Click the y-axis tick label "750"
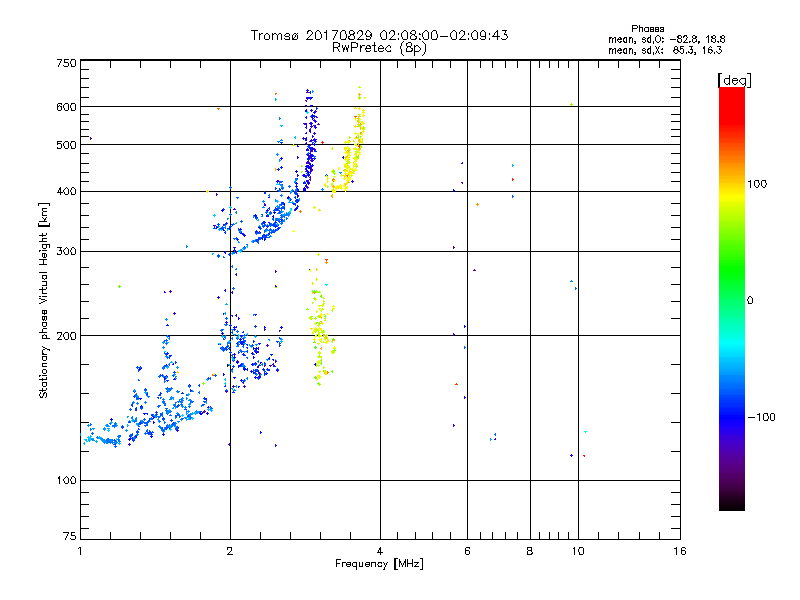 [x=67, y=63]
